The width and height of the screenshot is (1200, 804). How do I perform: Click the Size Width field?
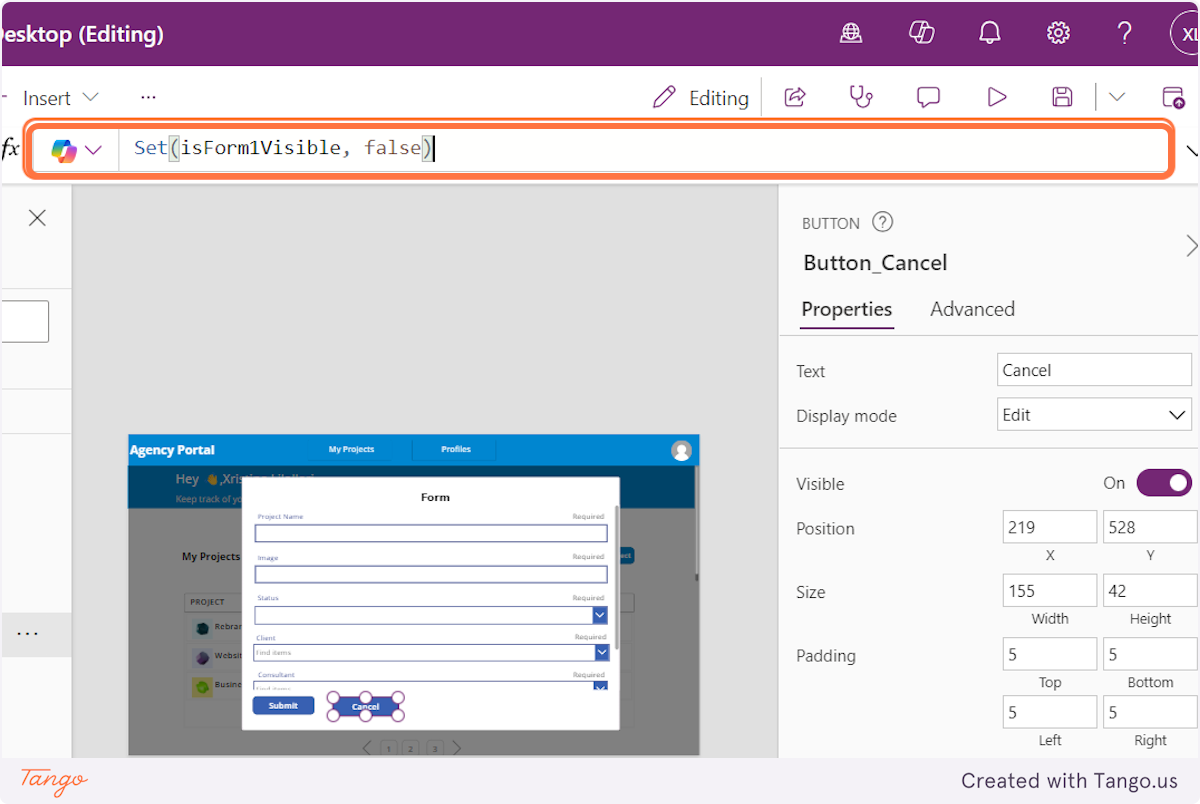tap(1050, 591)
